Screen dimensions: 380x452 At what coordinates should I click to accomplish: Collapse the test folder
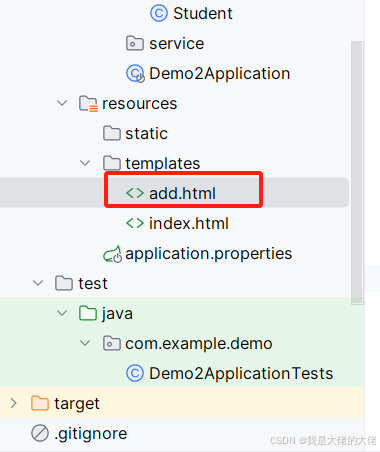click(x=38, y=283)
